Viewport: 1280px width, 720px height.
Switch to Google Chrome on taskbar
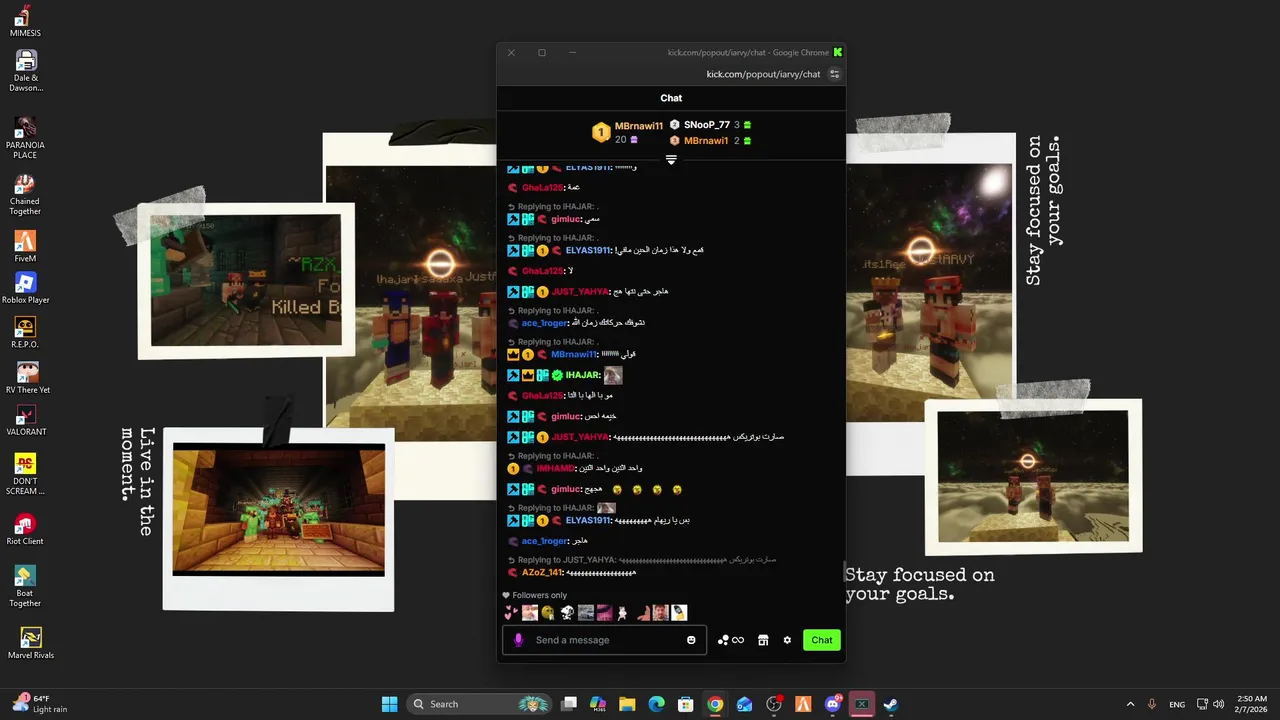point(715,704)
